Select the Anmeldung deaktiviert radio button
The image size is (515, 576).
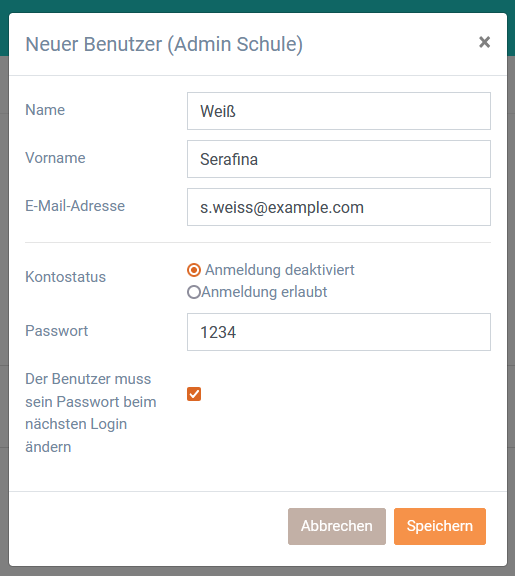(x=194, y=270)
